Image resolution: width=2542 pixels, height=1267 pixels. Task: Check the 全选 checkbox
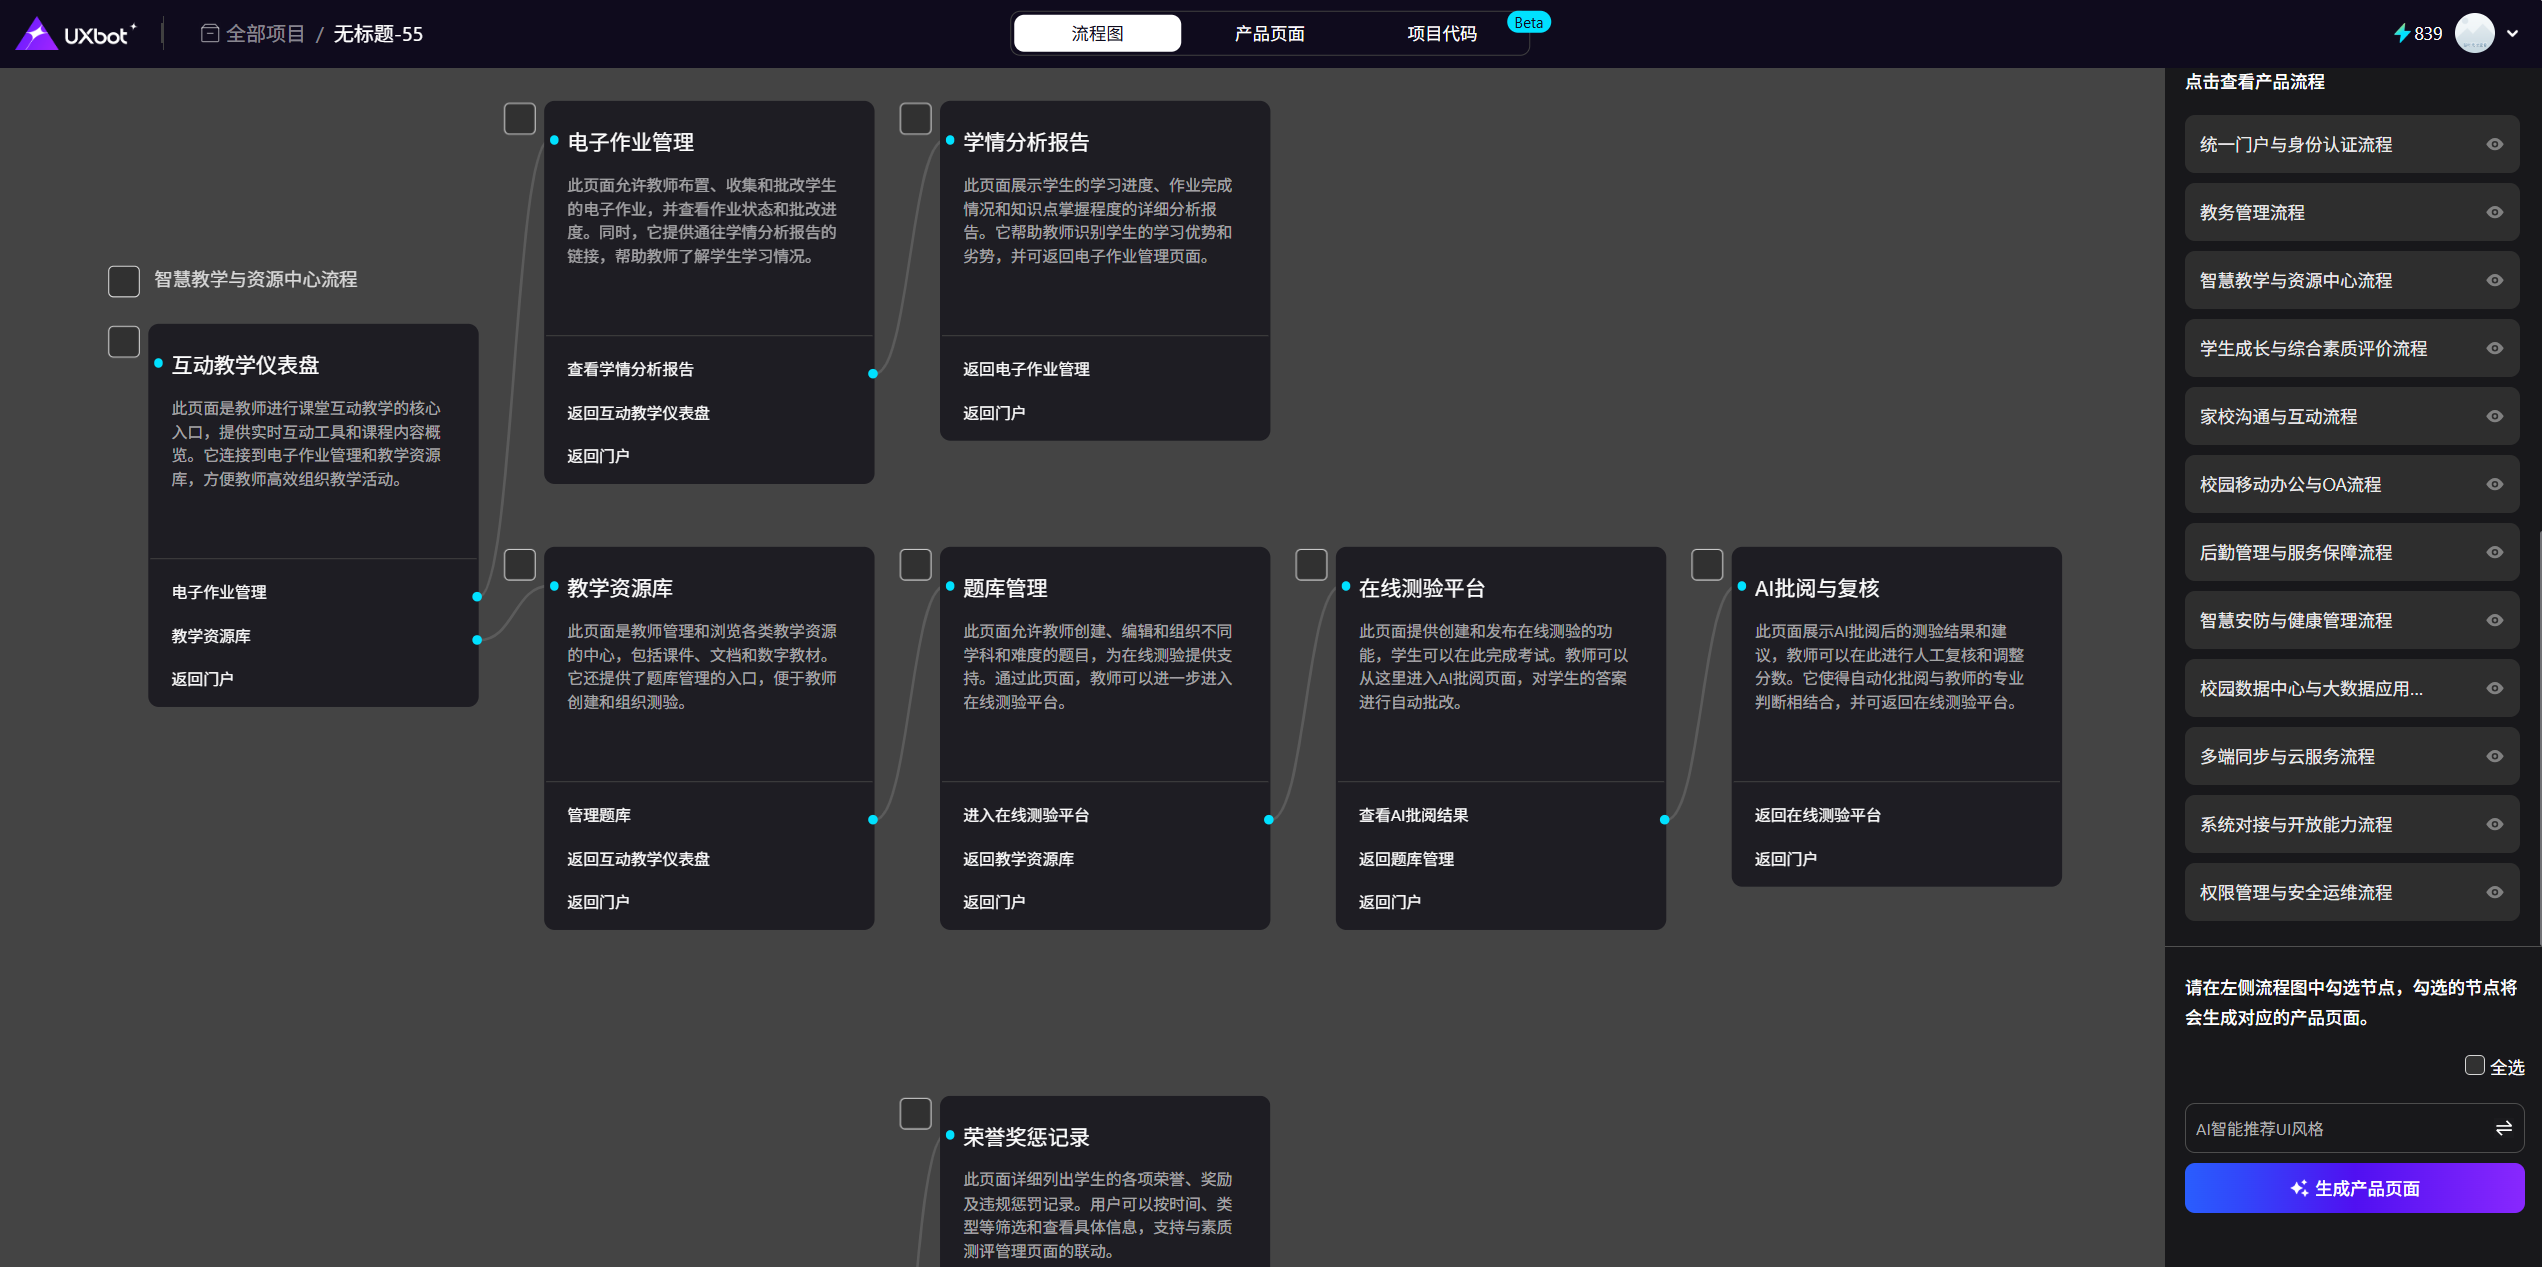pos(2474,1066)
